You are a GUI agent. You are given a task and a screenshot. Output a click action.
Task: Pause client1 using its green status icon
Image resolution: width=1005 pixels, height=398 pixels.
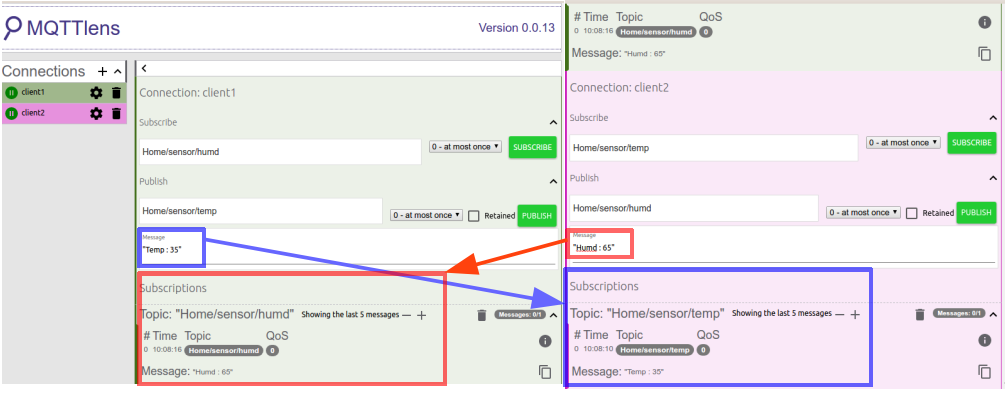point(11,93)
